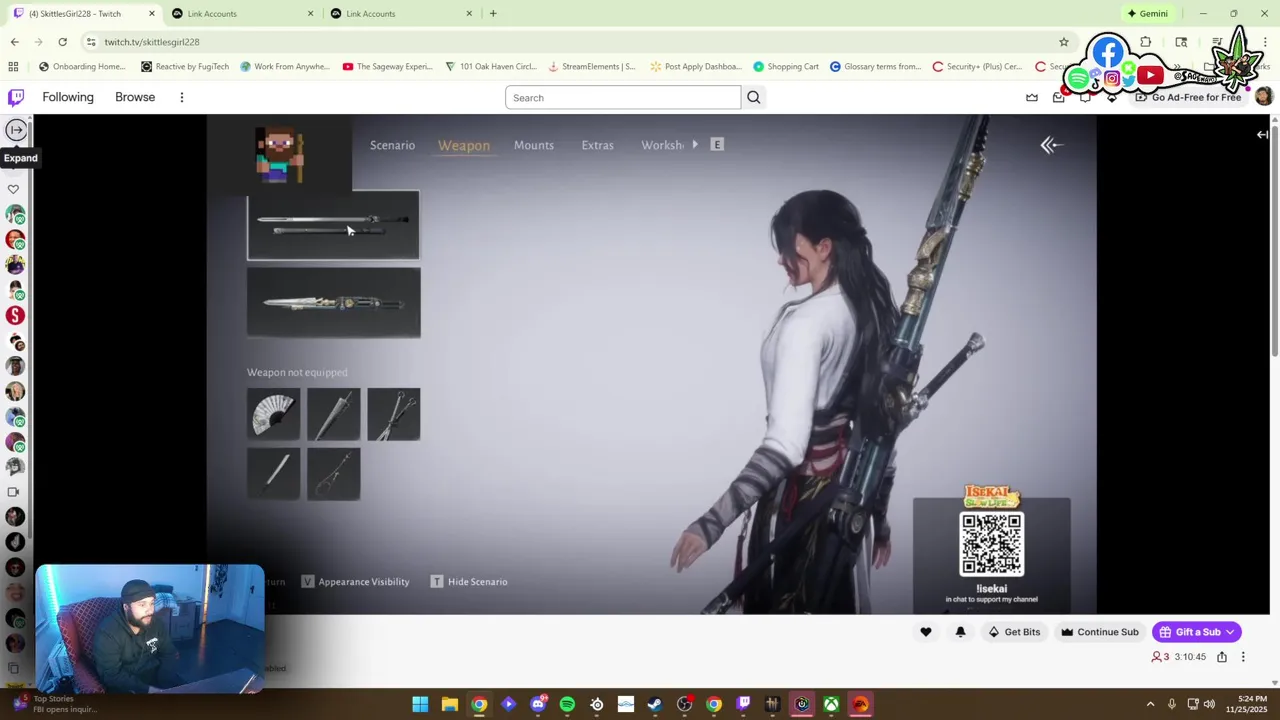Open a new Chrome tab

click(493, 14)
